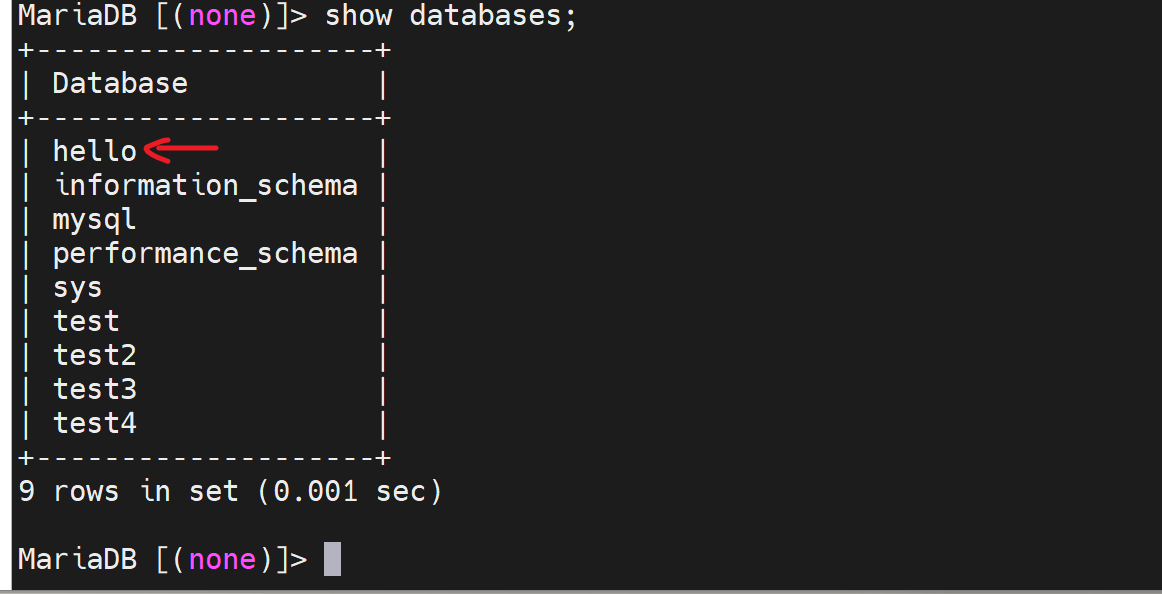Click the "MariaDB" text in the first prompt

point(77,16)
